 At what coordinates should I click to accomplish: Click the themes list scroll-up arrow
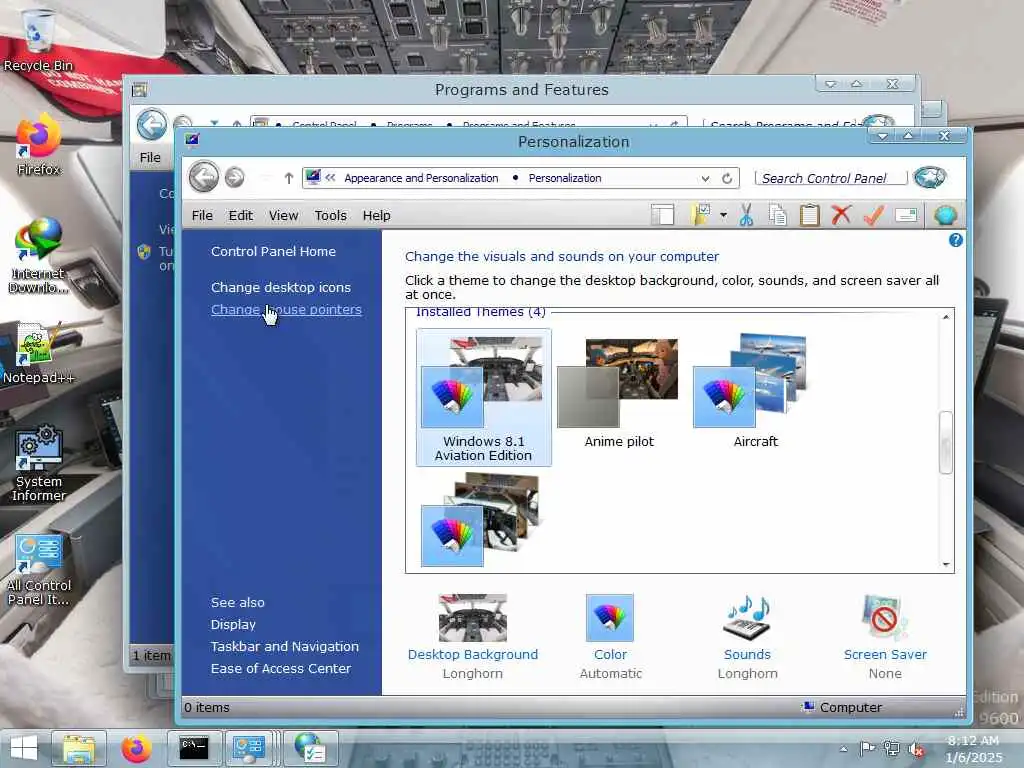point(946,317)
